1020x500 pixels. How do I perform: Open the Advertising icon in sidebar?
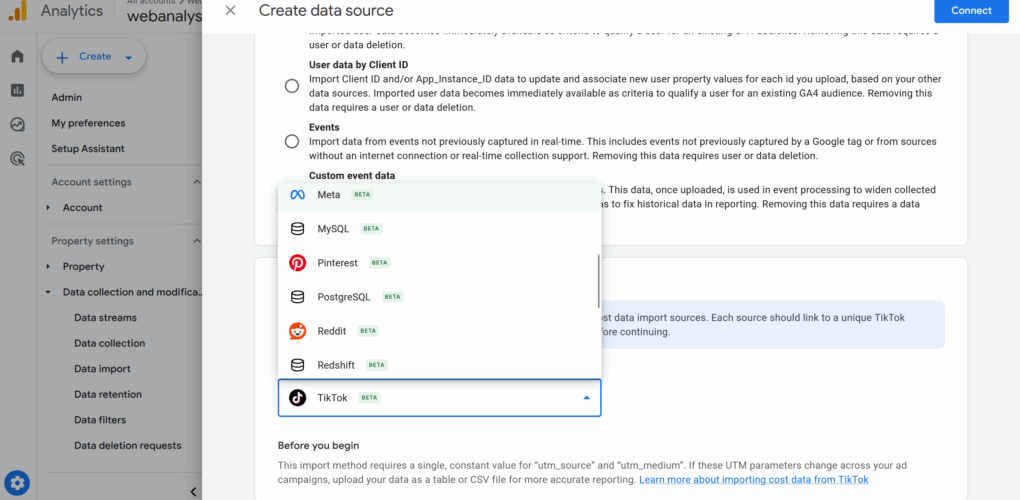[x=17, y=158]
